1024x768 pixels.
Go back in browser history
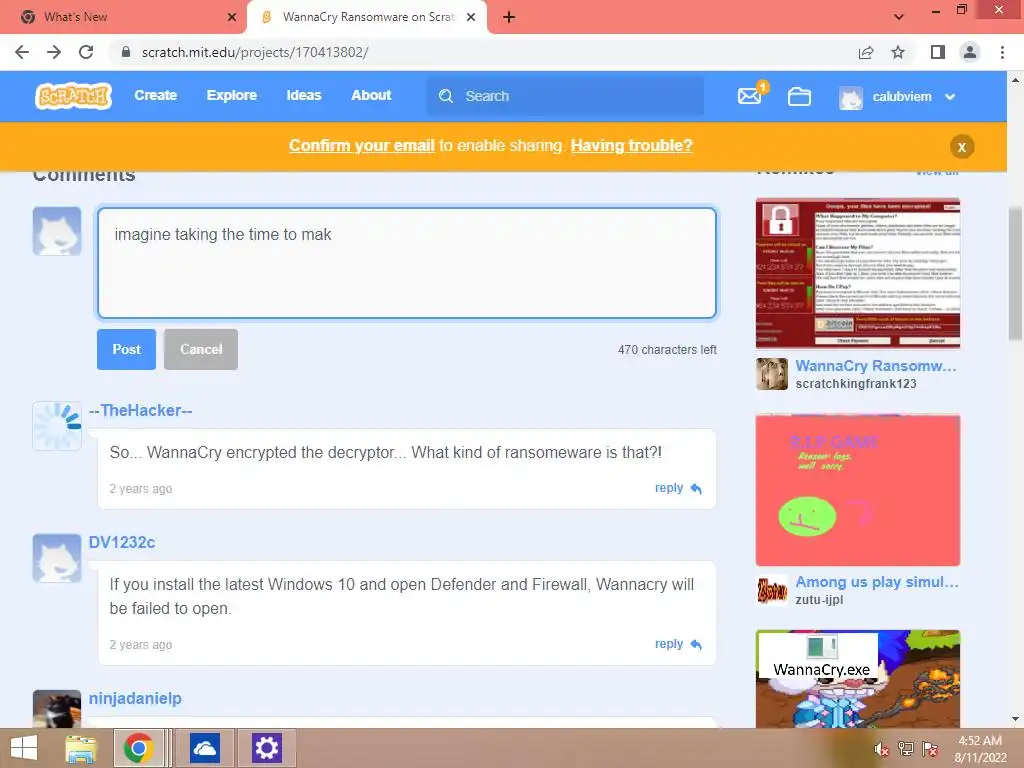(x=22, y=52)
